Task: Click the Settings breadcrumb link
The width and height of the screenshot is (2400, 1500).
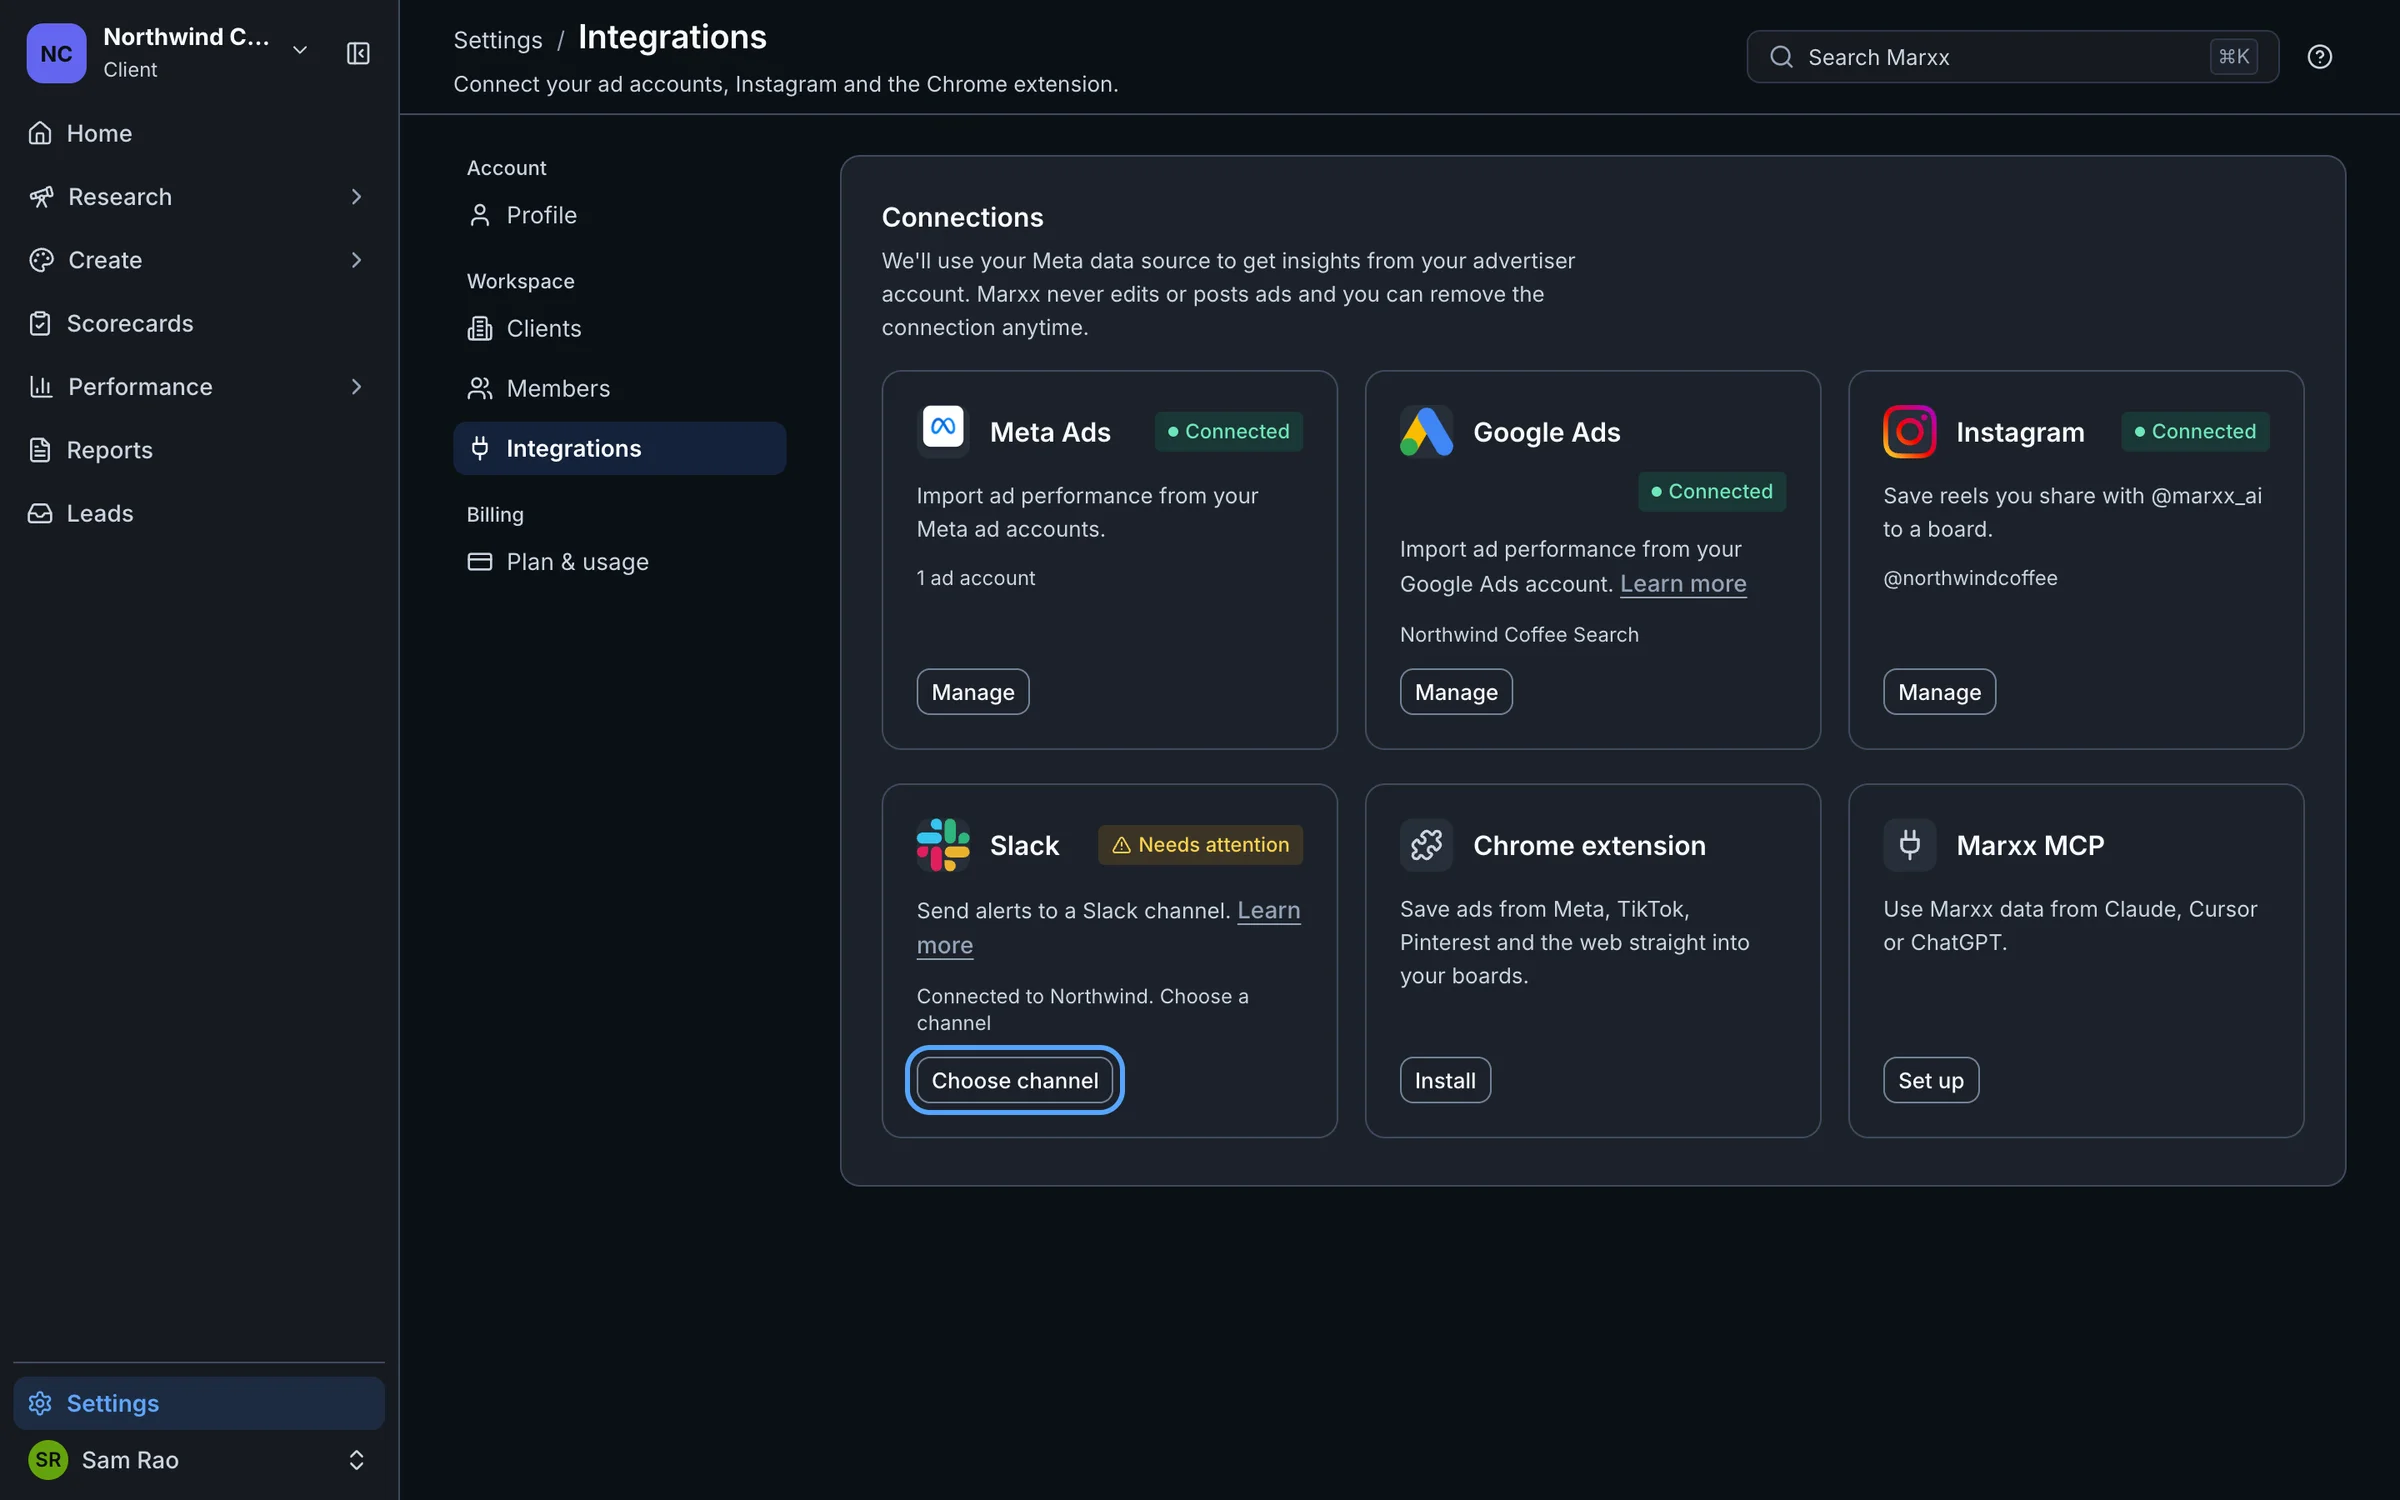Action: click(498, 40)
